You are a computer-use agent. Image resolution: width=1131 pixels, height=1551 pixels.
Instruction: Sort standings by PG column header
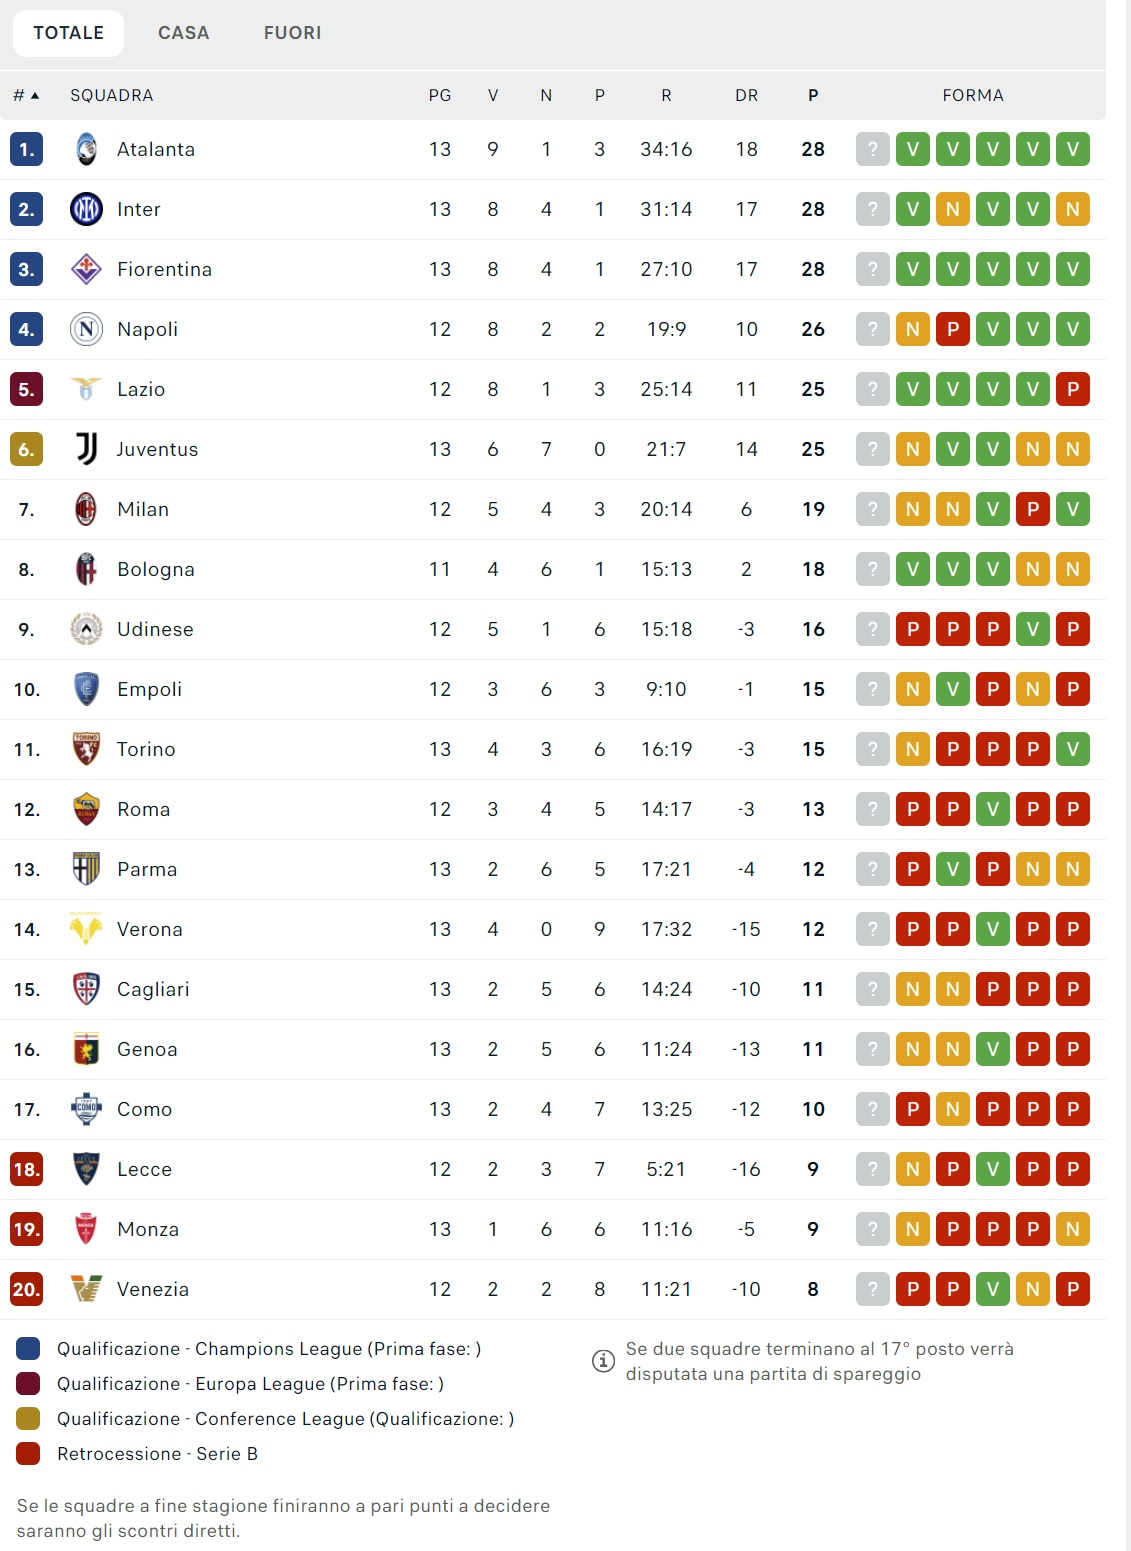tap(440, 95)
